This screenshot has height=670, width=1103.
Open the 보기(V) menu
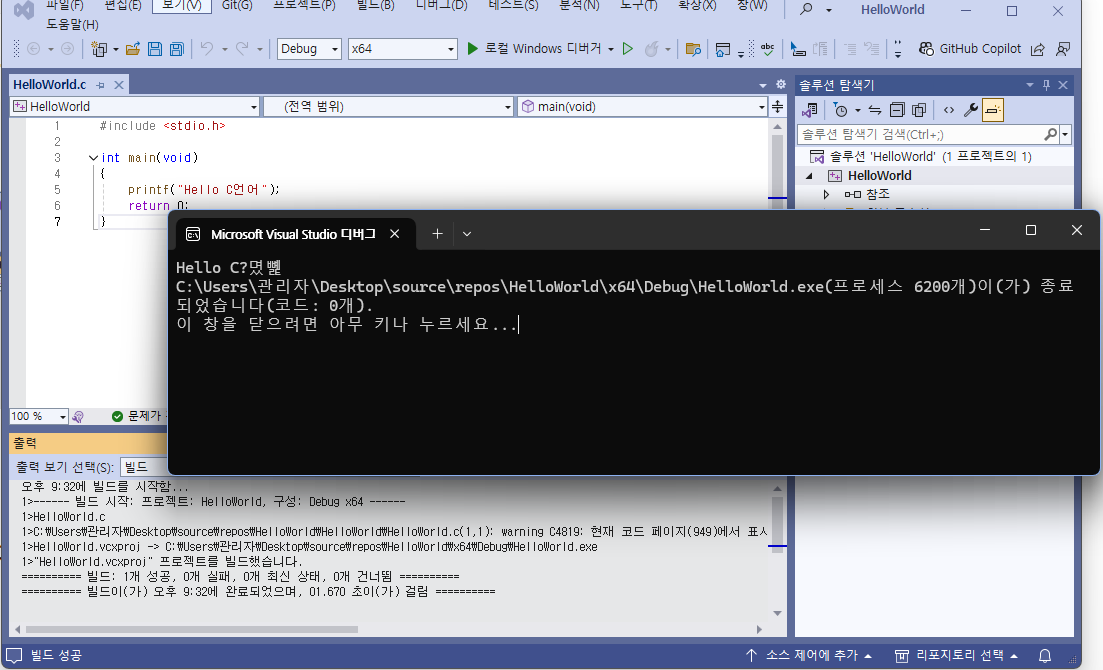coord(181,6)
